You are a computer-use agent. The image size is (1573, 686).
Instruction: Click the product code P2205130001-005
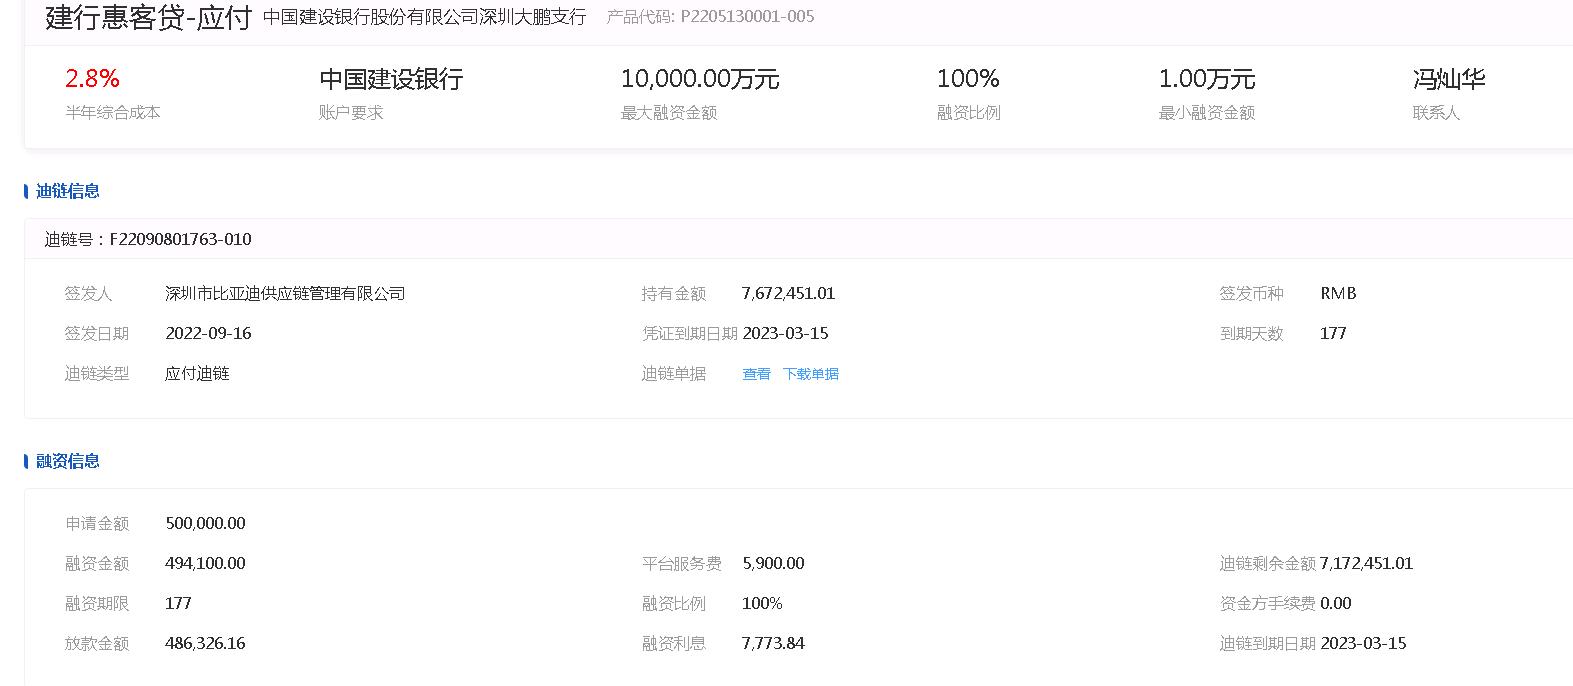[747, 17]
